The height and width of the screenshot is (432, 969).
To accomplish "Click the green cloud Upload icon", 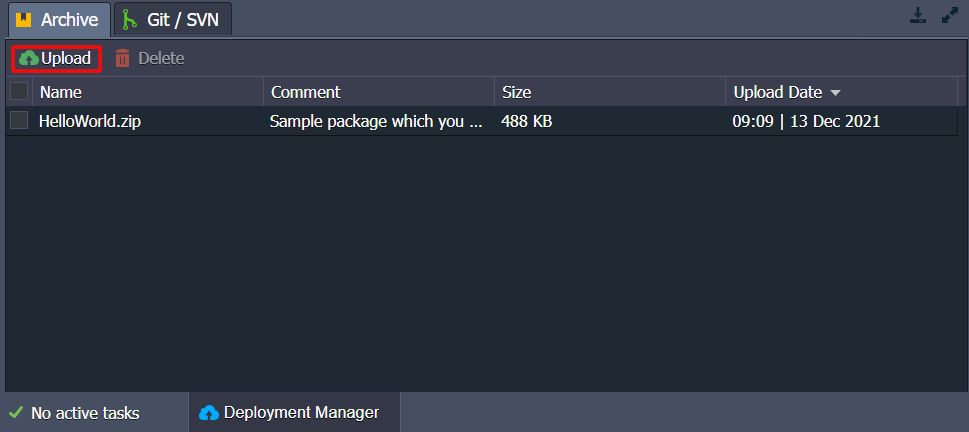I will point(29,59).
